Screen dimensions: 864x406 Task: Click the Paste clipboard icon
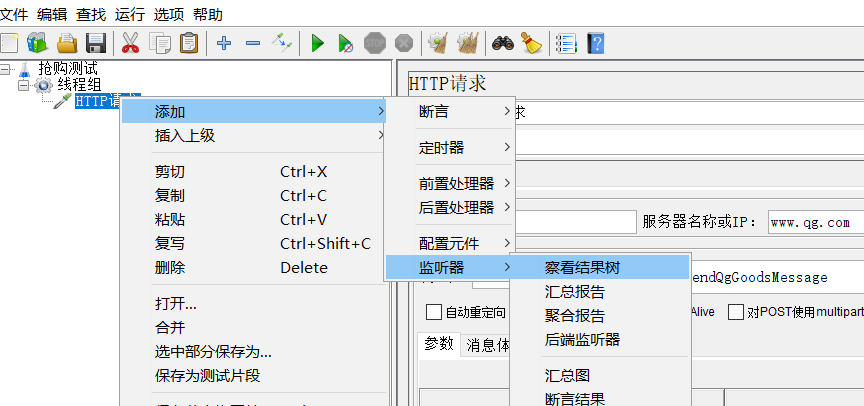tap(189, 42)
